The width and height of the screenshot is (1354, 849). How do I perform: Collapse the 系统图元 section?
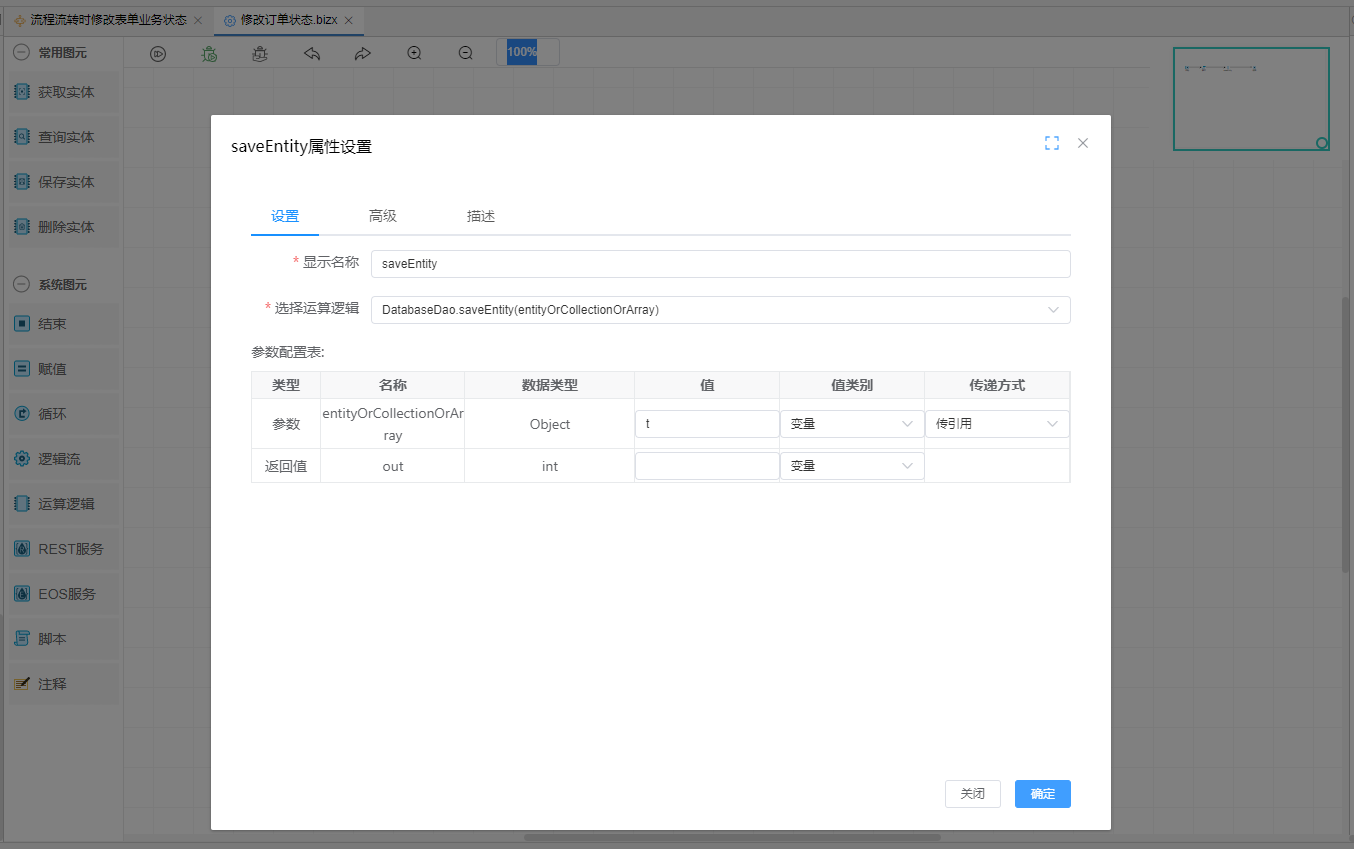tap(21, 285)
